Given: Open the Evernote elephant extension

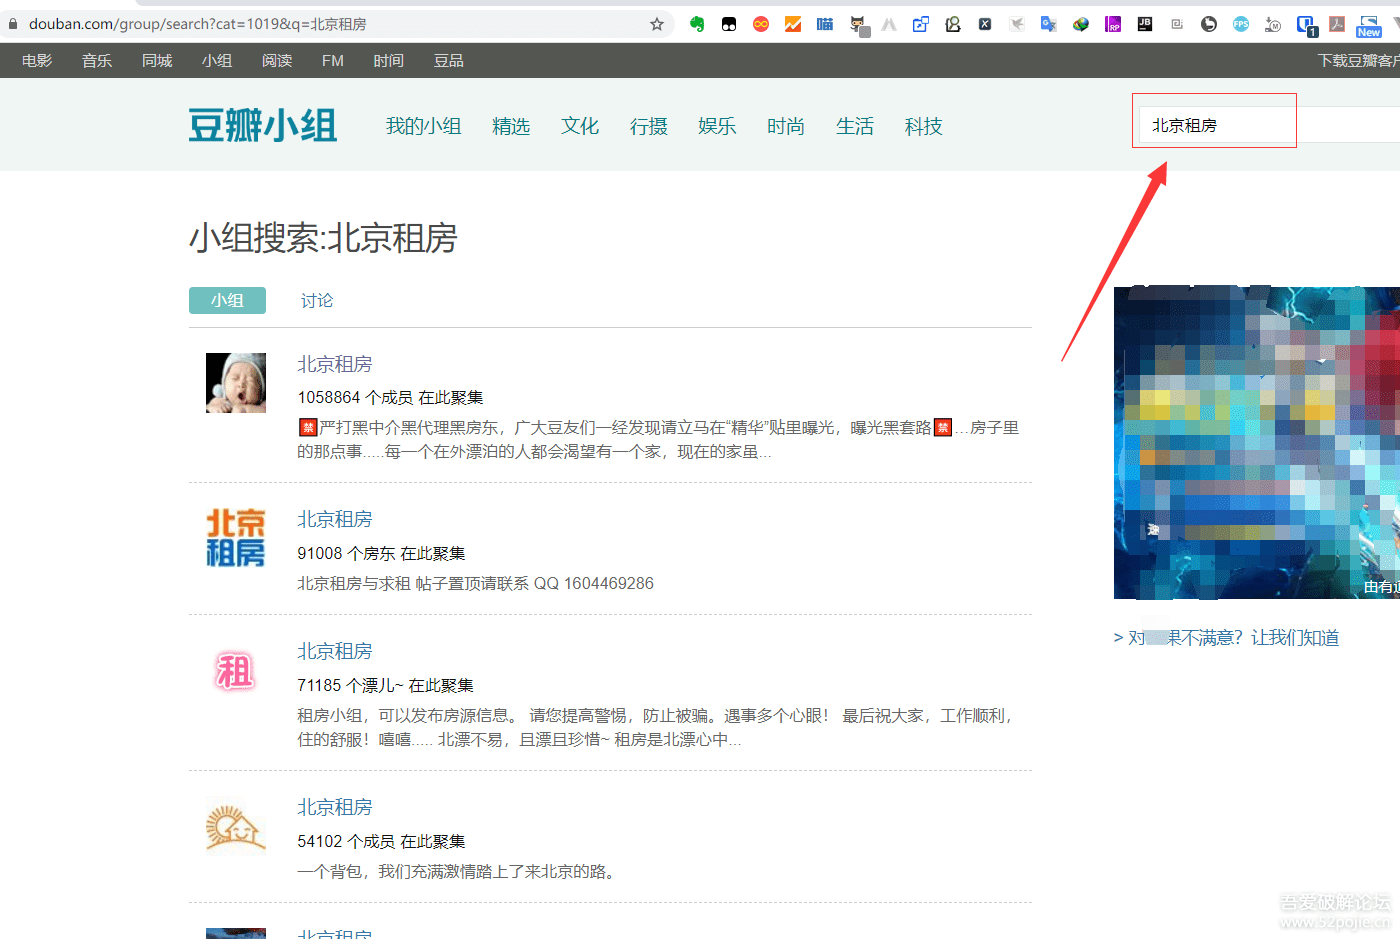Looking at the screenshot, I should coord(697,24).
